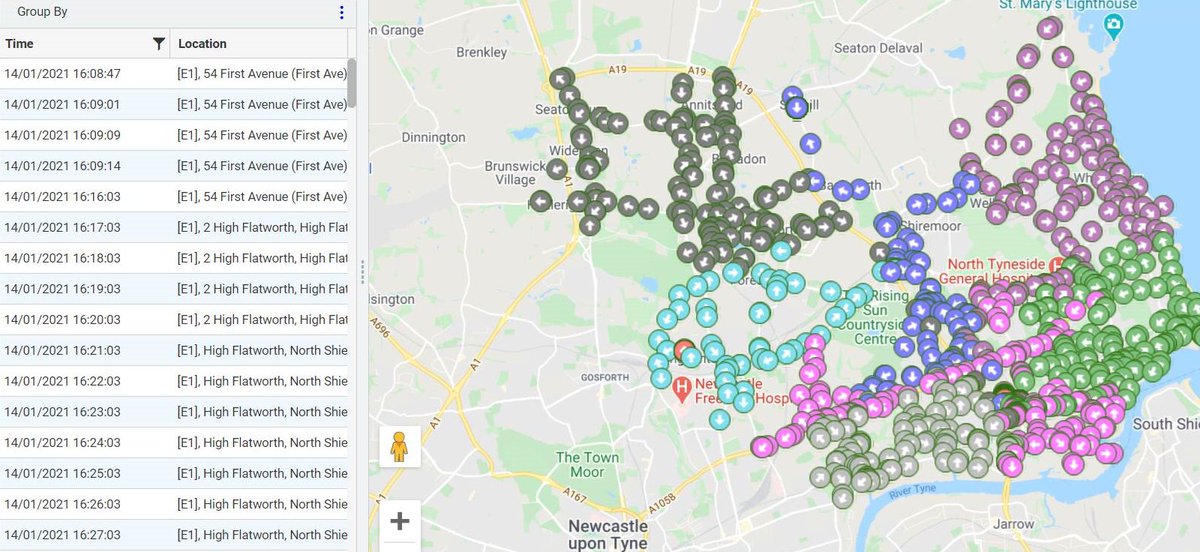
Task: Sort by the Location column header
Action: tap(259, 43)
